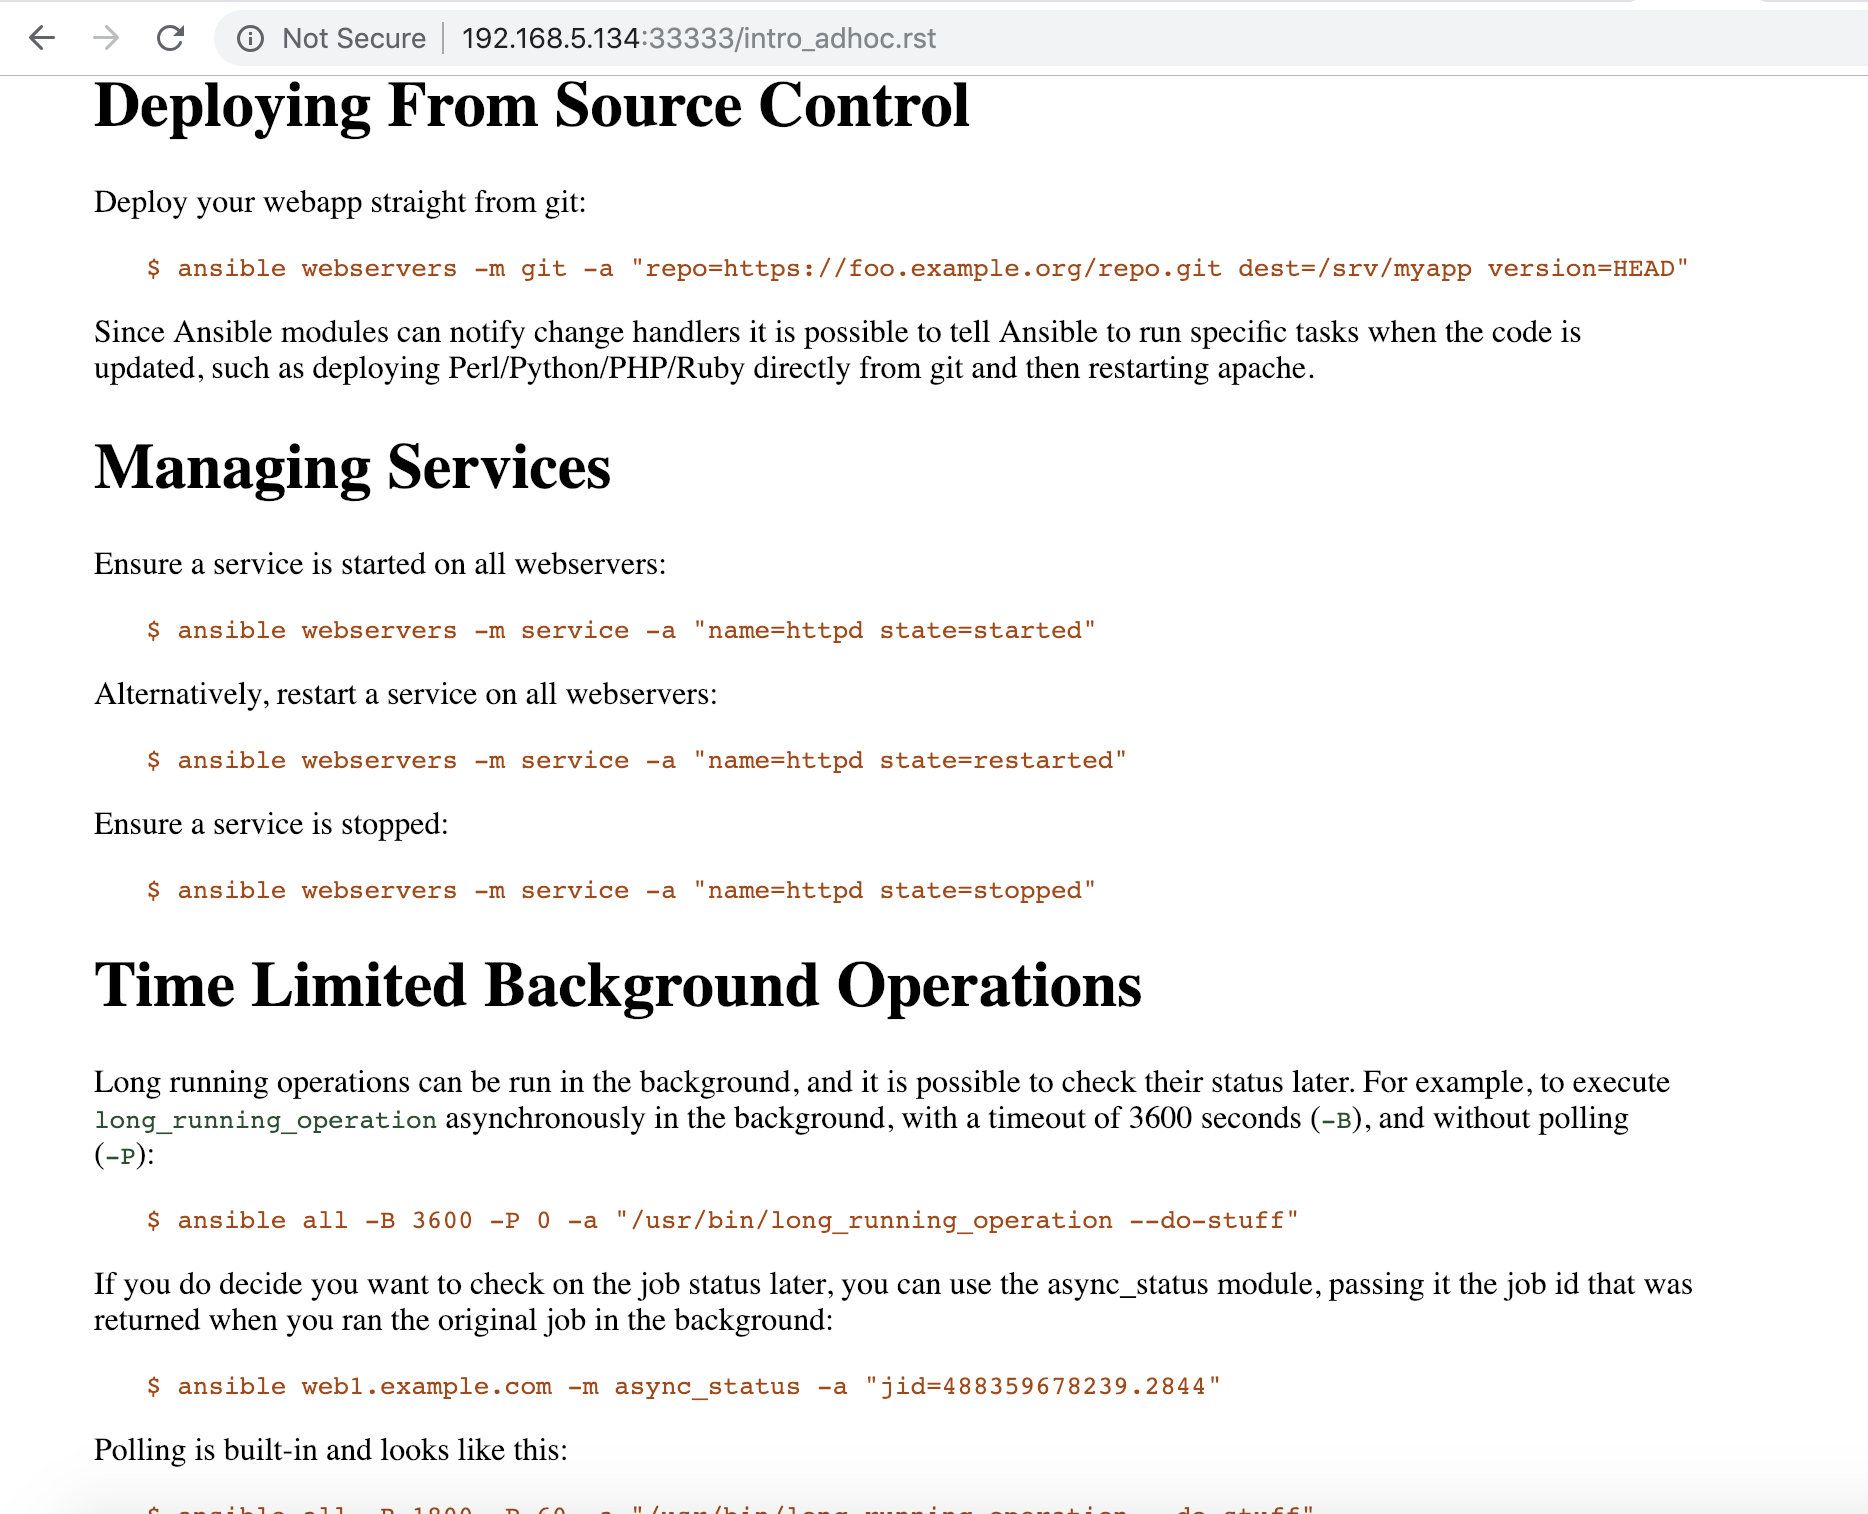Image resolution: width=1868 pixels, height=1514 pixels.
Task: Click the long_running_operation inline code text
Action: [x=265, y=1119]
